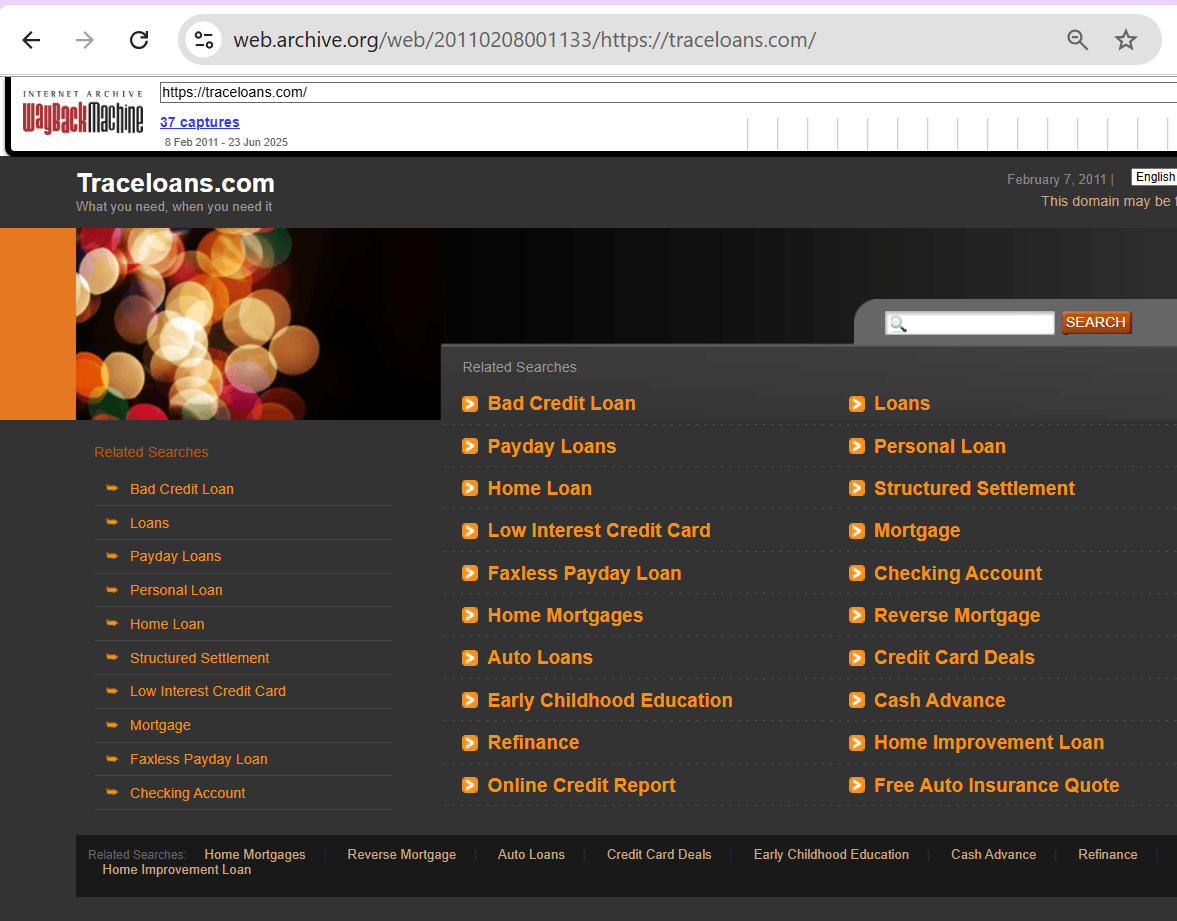Open Low Interest Credit Card sidebar link

coord(208,691)
